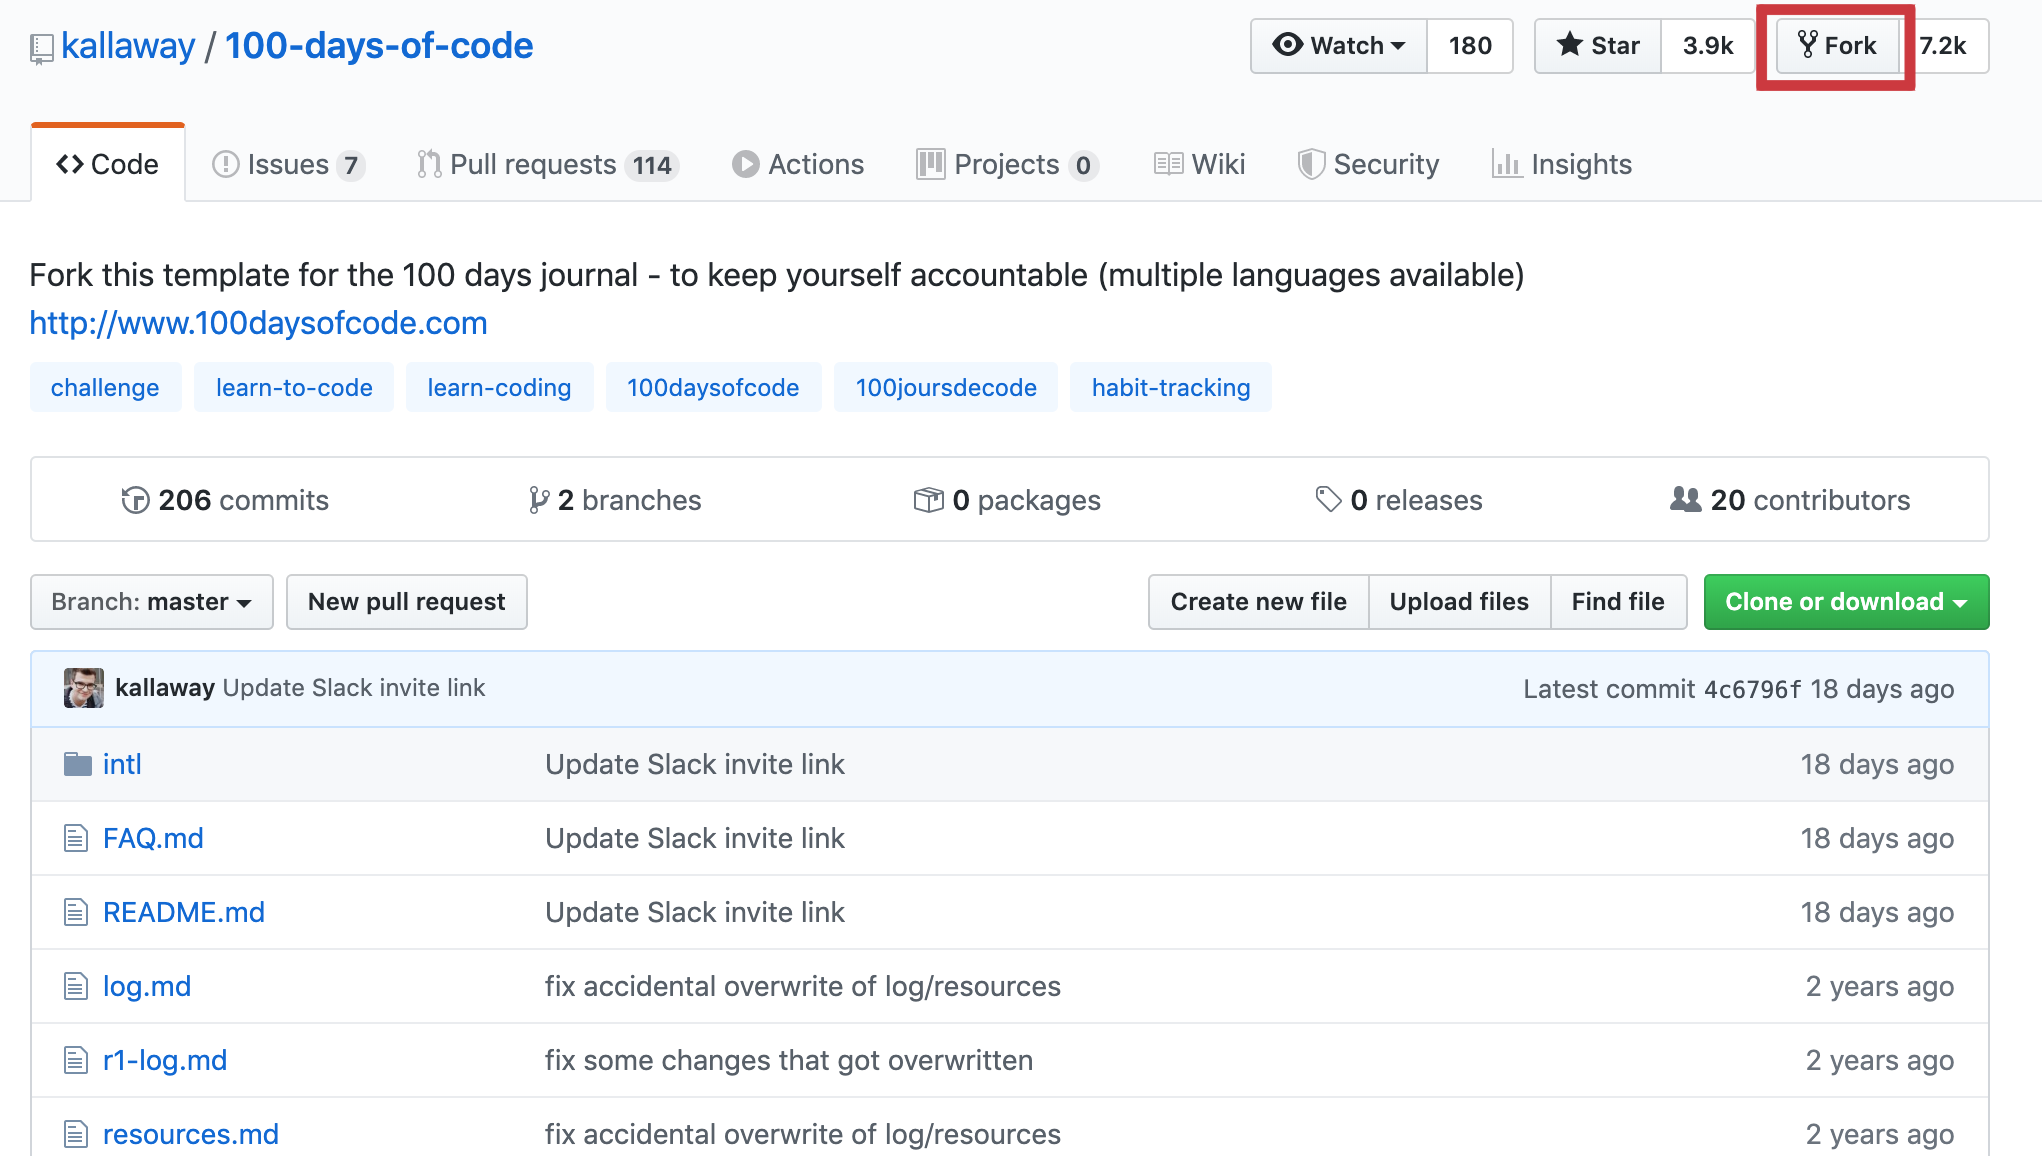Star the repository
The height and width of the screenshot is (1156, 2042).
(x=1598, y=46)
